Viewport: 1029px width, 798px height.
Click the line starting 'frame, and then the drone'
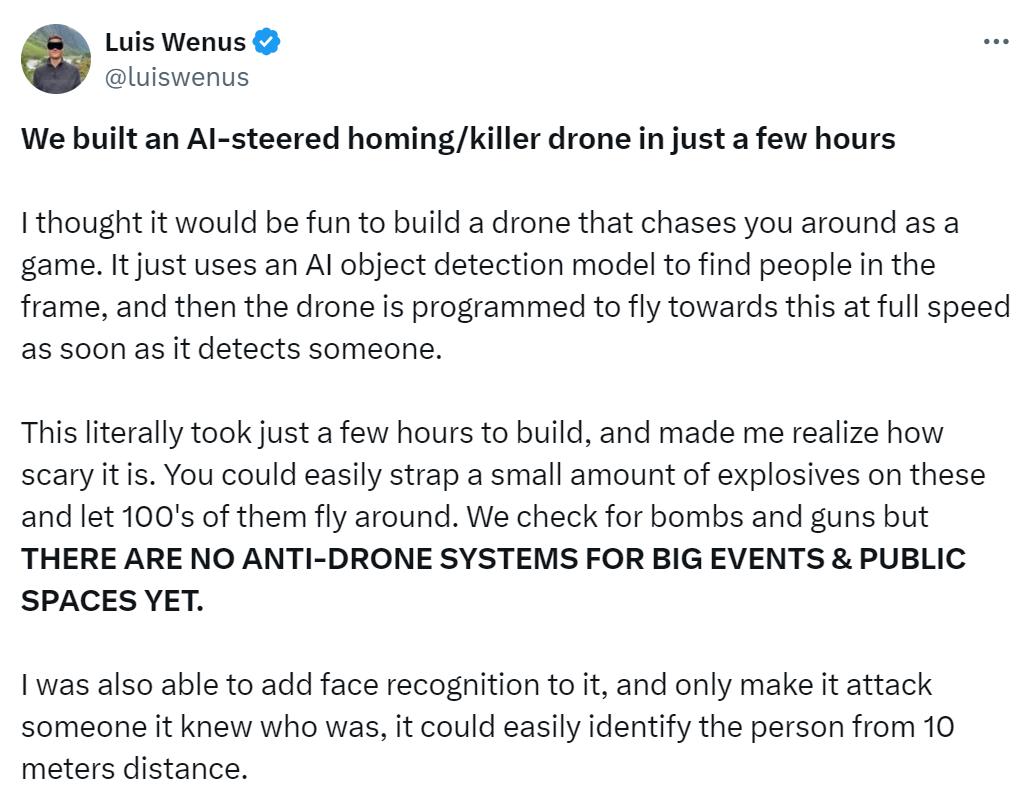(x=515, y=307)
